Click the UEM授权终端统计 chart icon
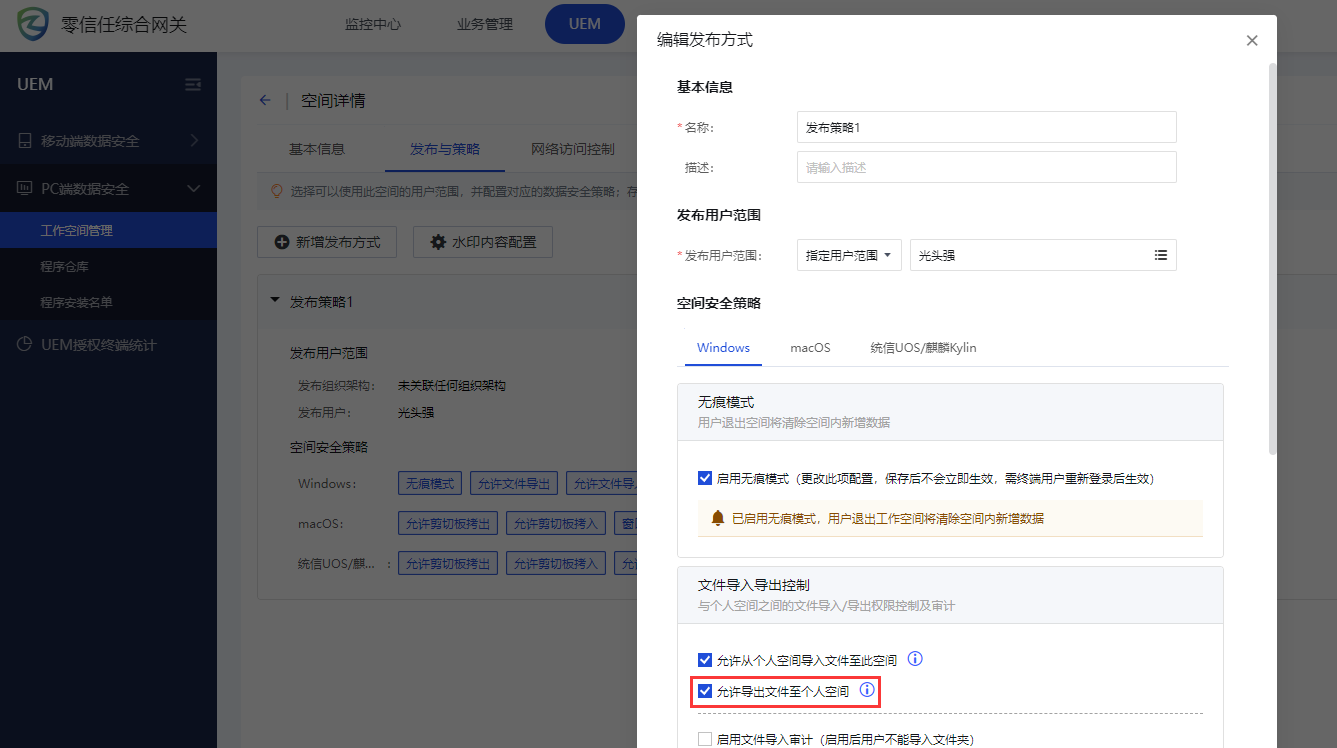 pos(24,345)
